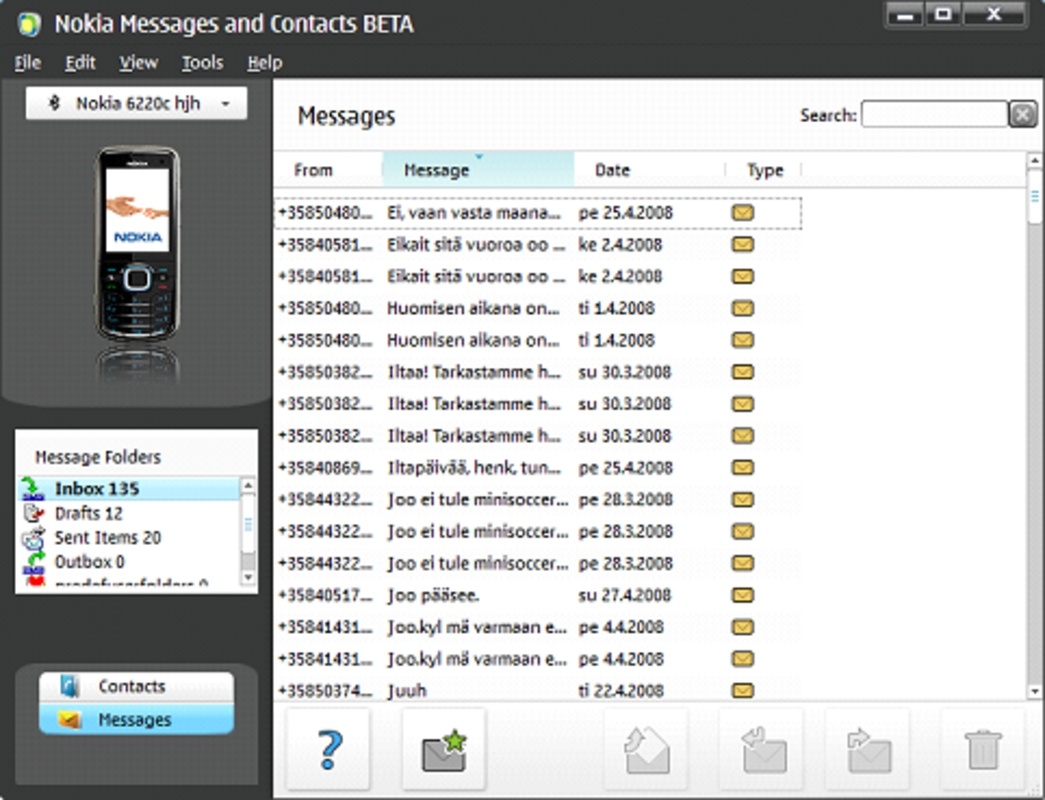Click the clear search X icon
Viewport: 1045px width, 800px height.
(1023, 115)
